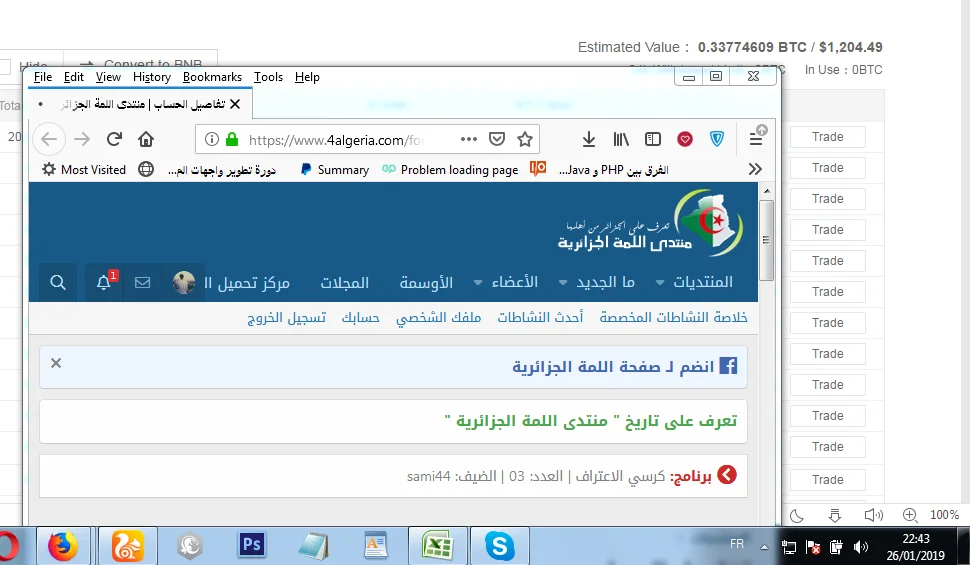Expand the hidden bookmarks toolbar overflow
Screen dimensions: 970x565
[x=755, y=170]
